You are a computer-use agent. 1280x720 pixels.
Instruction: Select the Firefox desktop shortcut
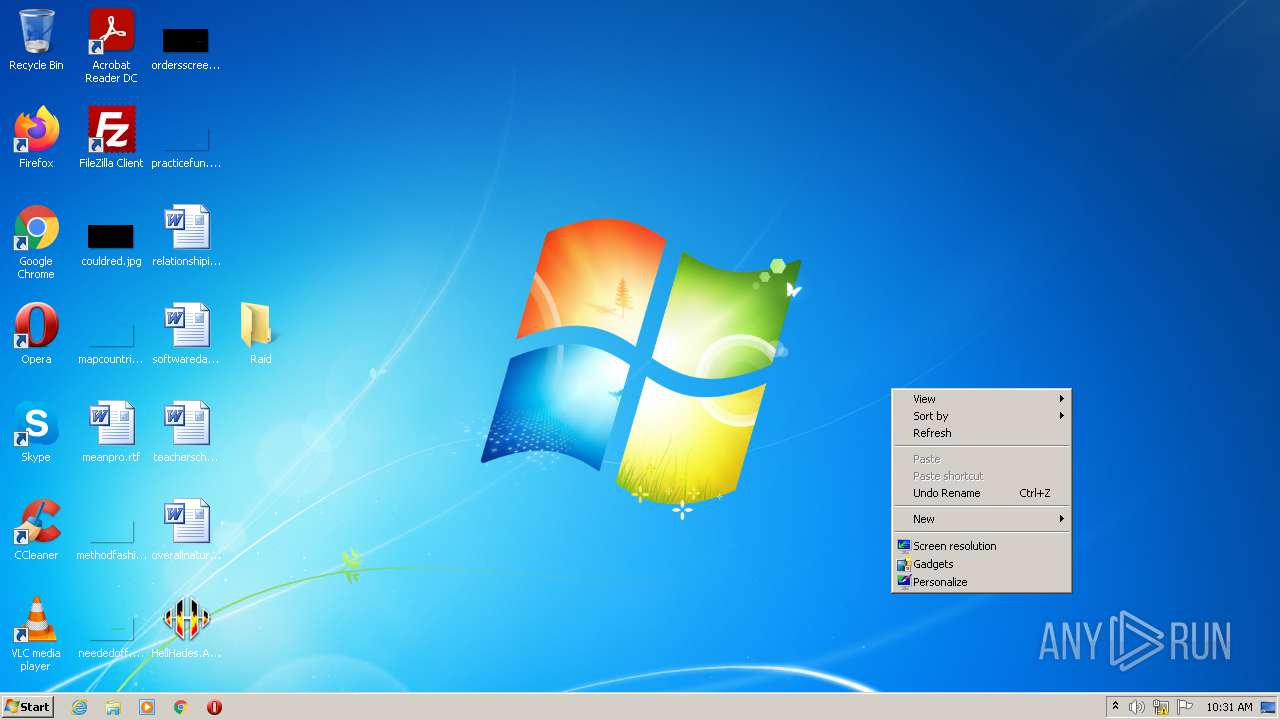click(x=36, y=138)
